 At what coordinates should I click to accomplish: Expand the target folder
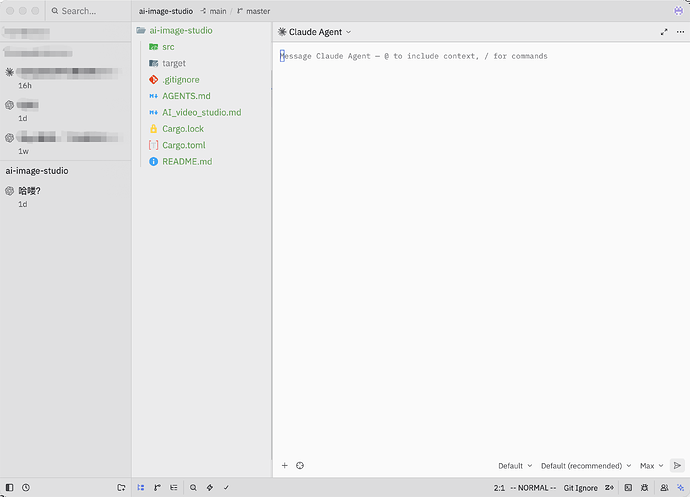174,63
